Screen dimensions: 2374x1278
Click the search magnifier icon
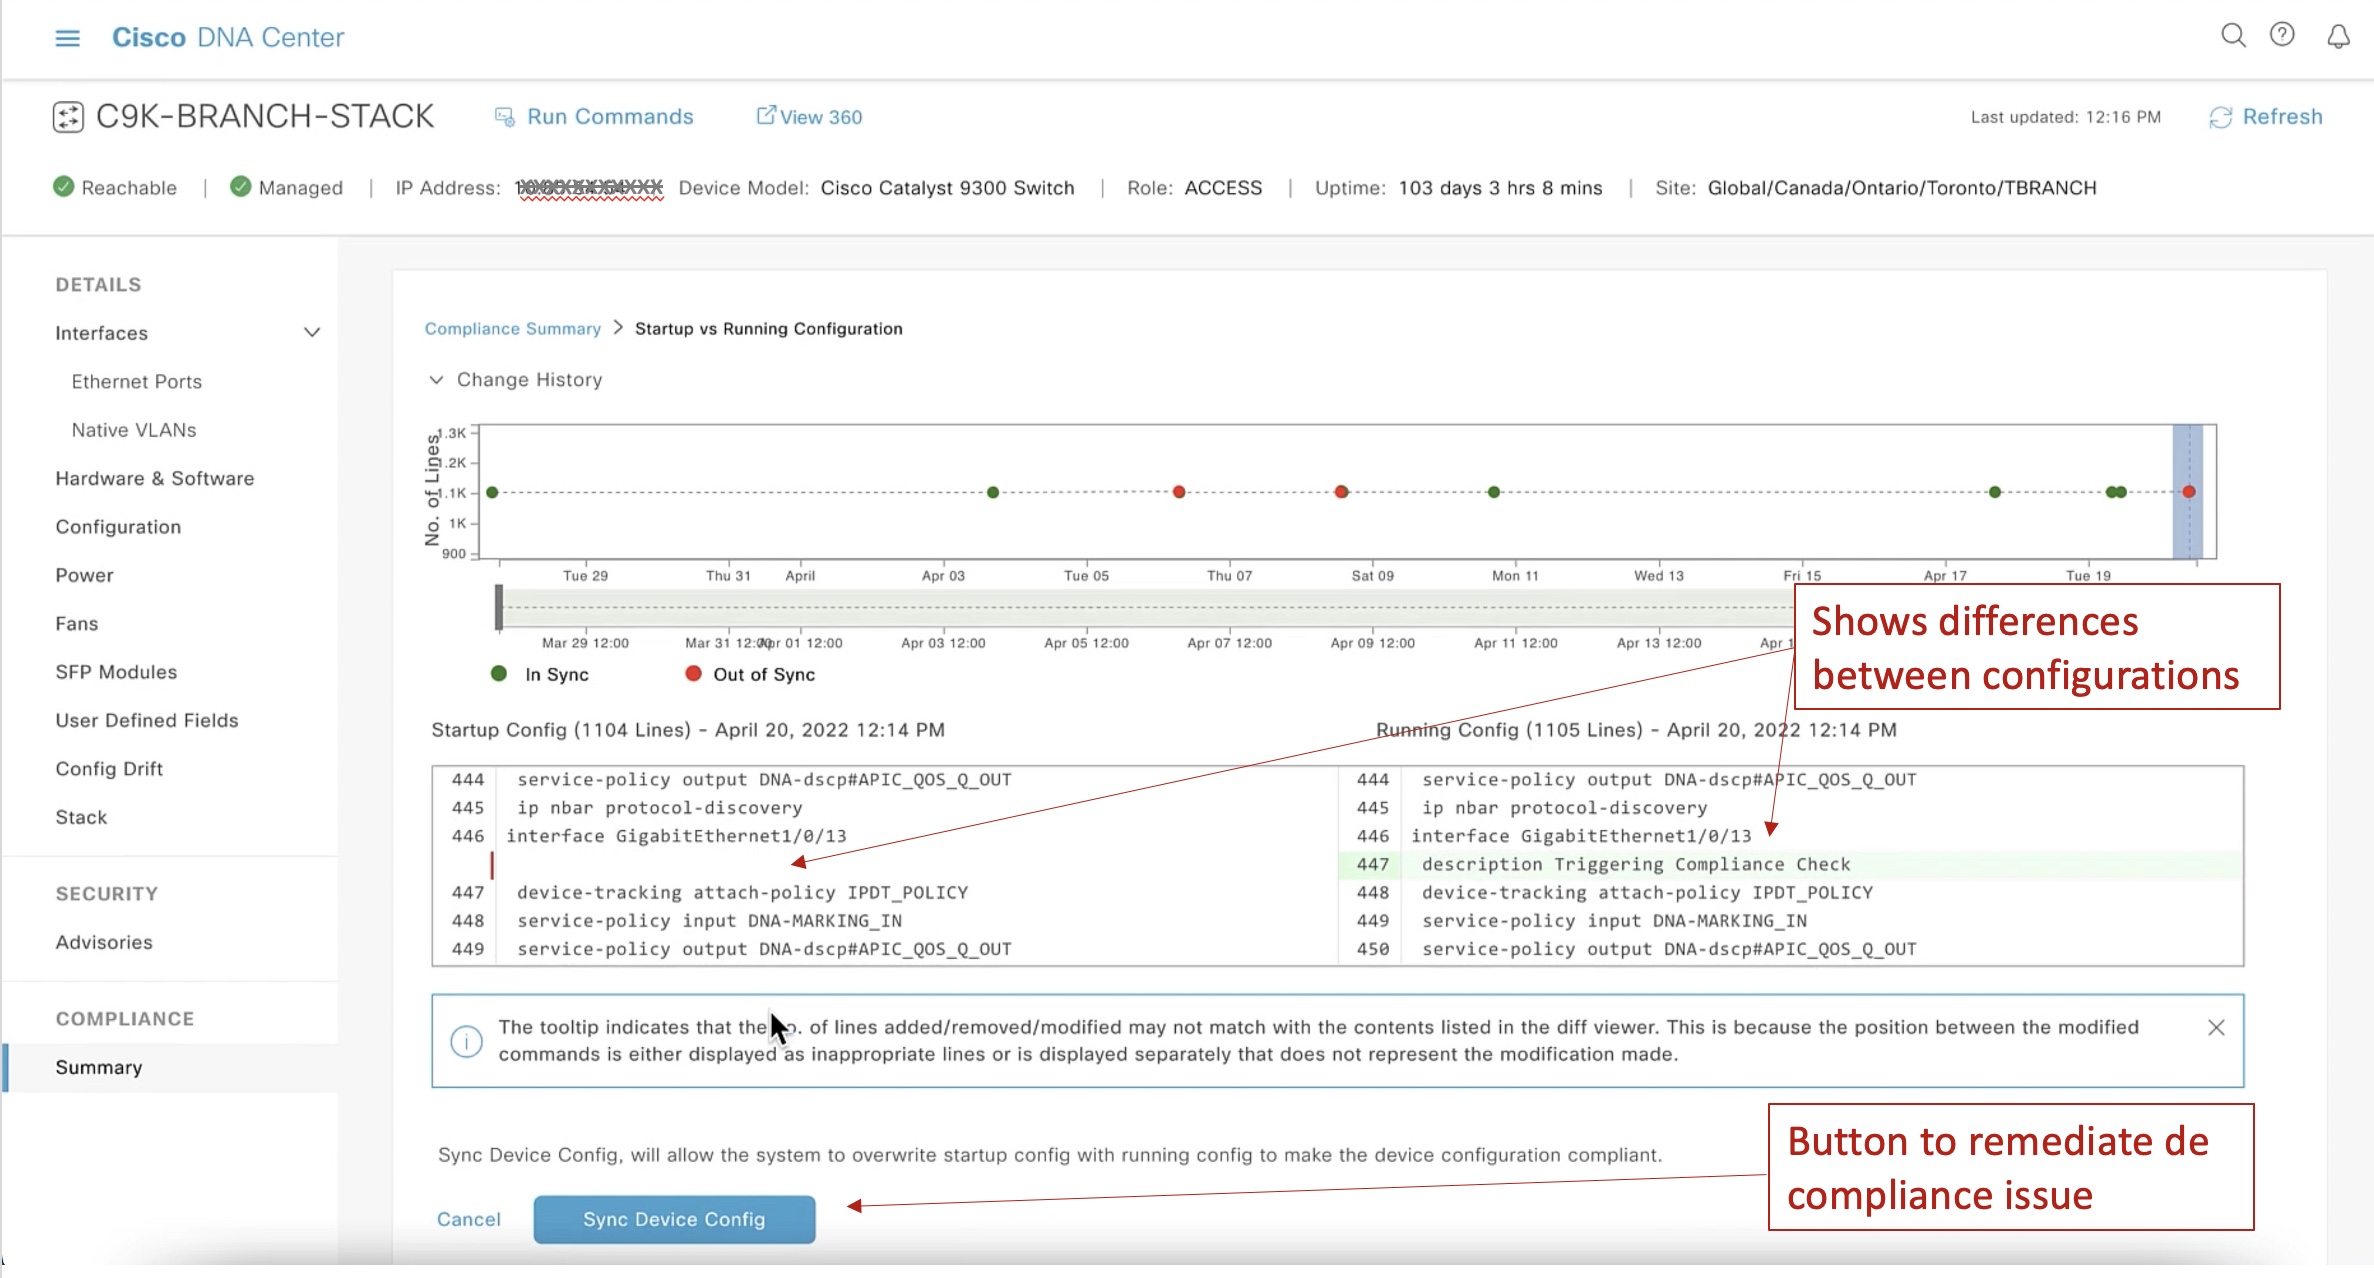coord(2233,36)
